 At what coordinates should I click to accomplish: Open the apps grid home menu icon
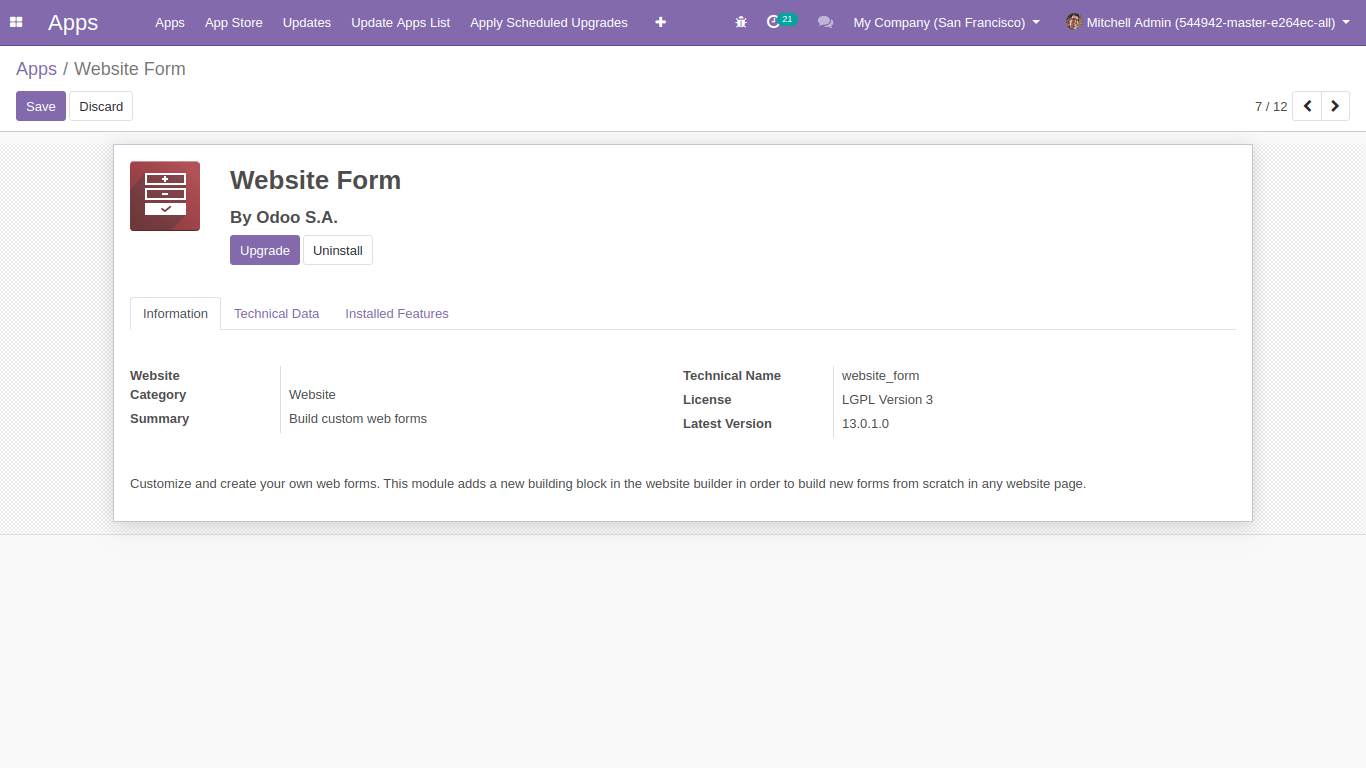pos(16,22)
